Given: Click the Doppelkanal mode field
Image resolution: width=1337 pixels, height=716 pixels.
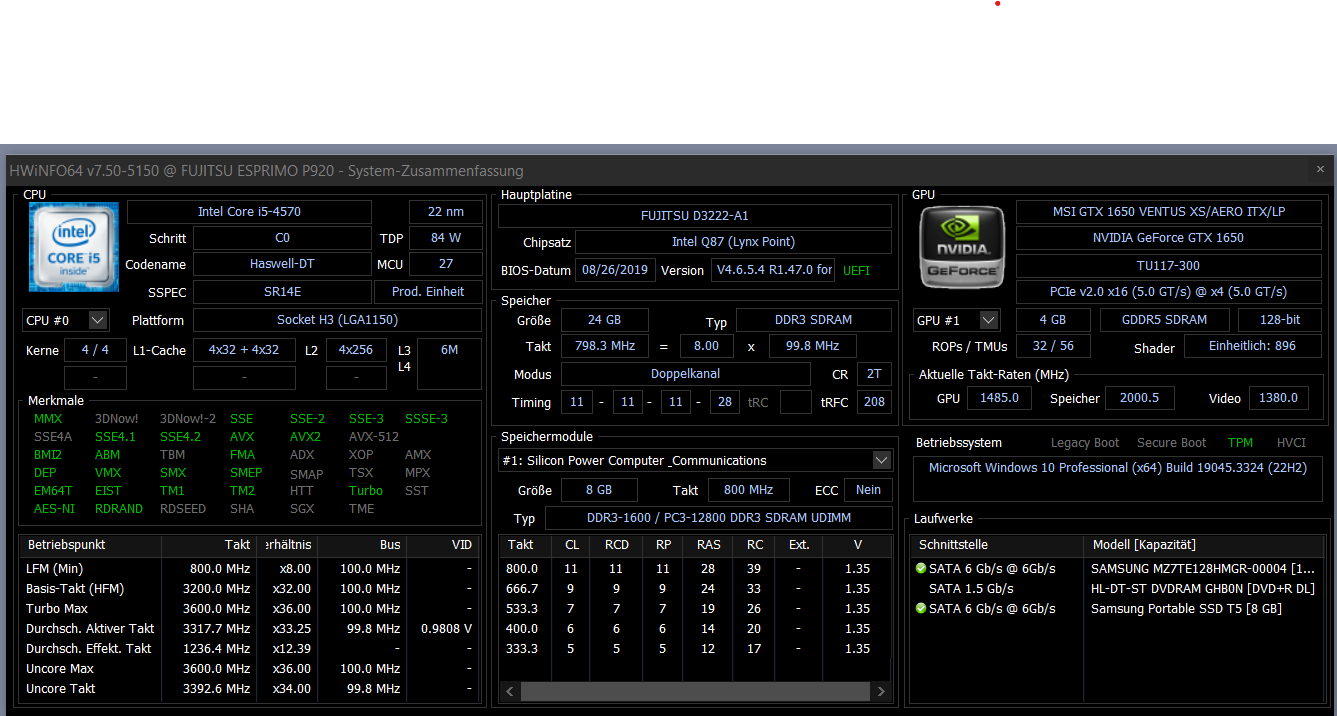Looking at the screenshot, I should (685, 374).
